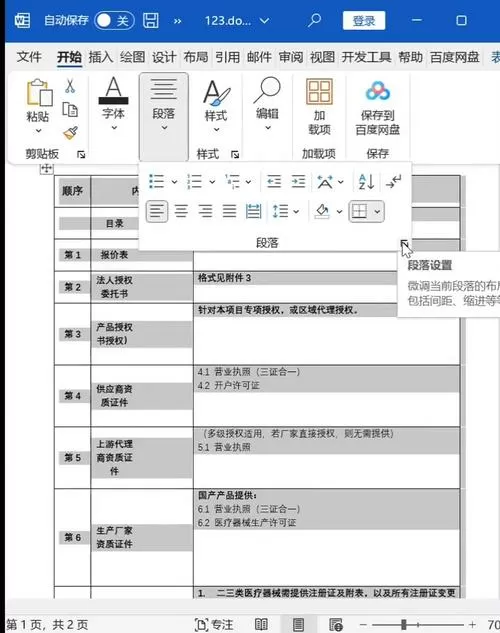Open the 审阅 ribbon tab

291,57
